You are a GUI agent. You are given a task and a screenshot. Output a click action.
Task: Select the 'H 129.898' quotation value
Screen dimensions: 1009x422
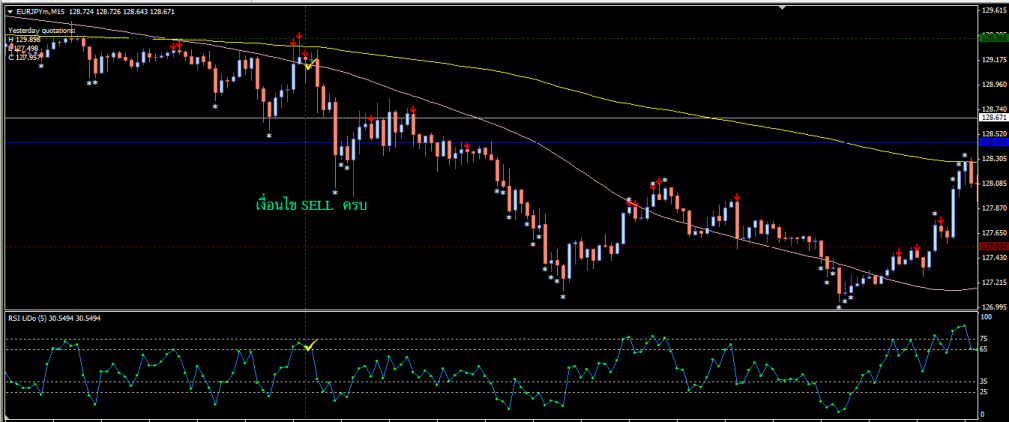[24, 39]
